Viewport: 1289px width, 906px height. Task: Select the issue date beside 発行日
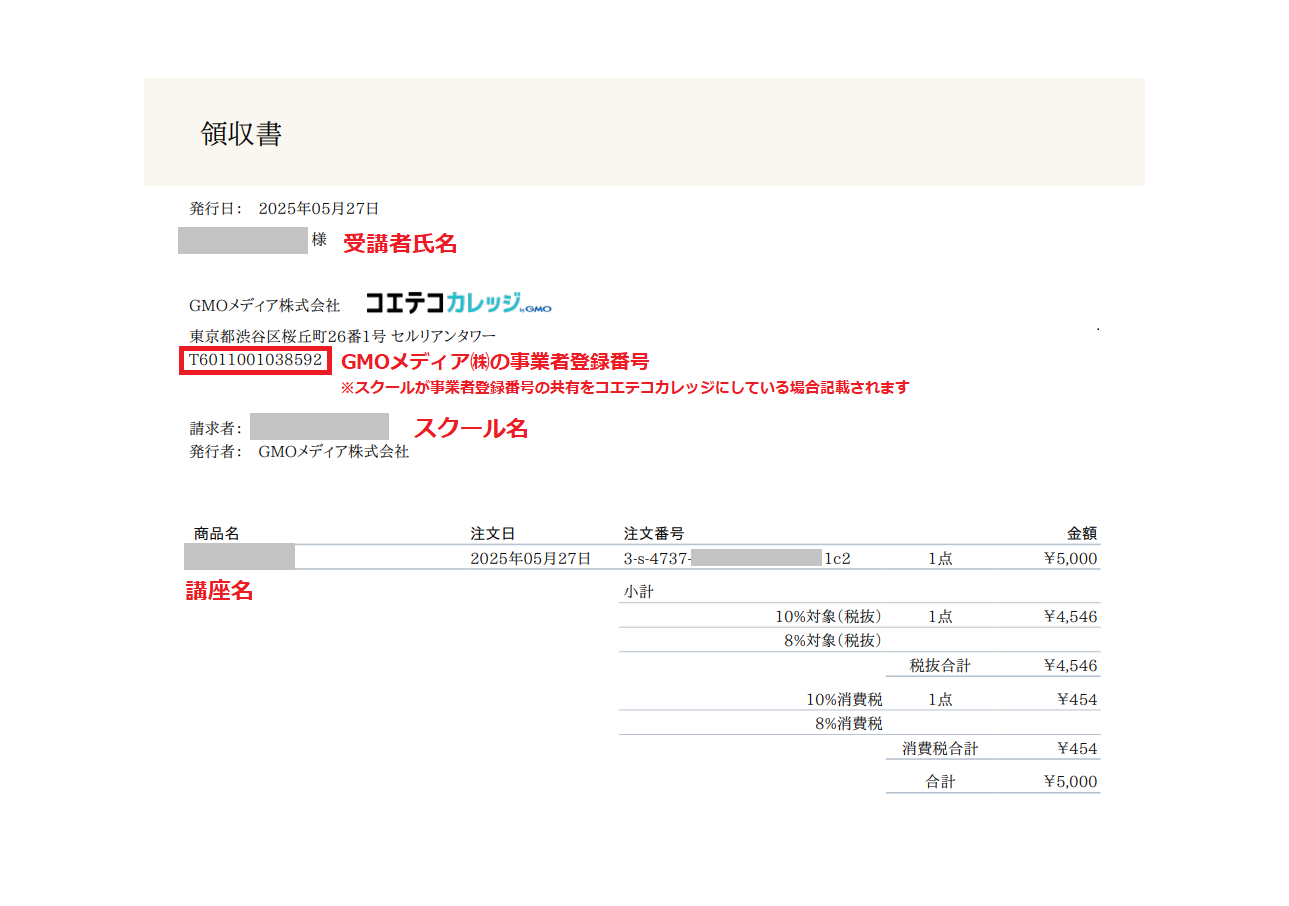(319, 209)
